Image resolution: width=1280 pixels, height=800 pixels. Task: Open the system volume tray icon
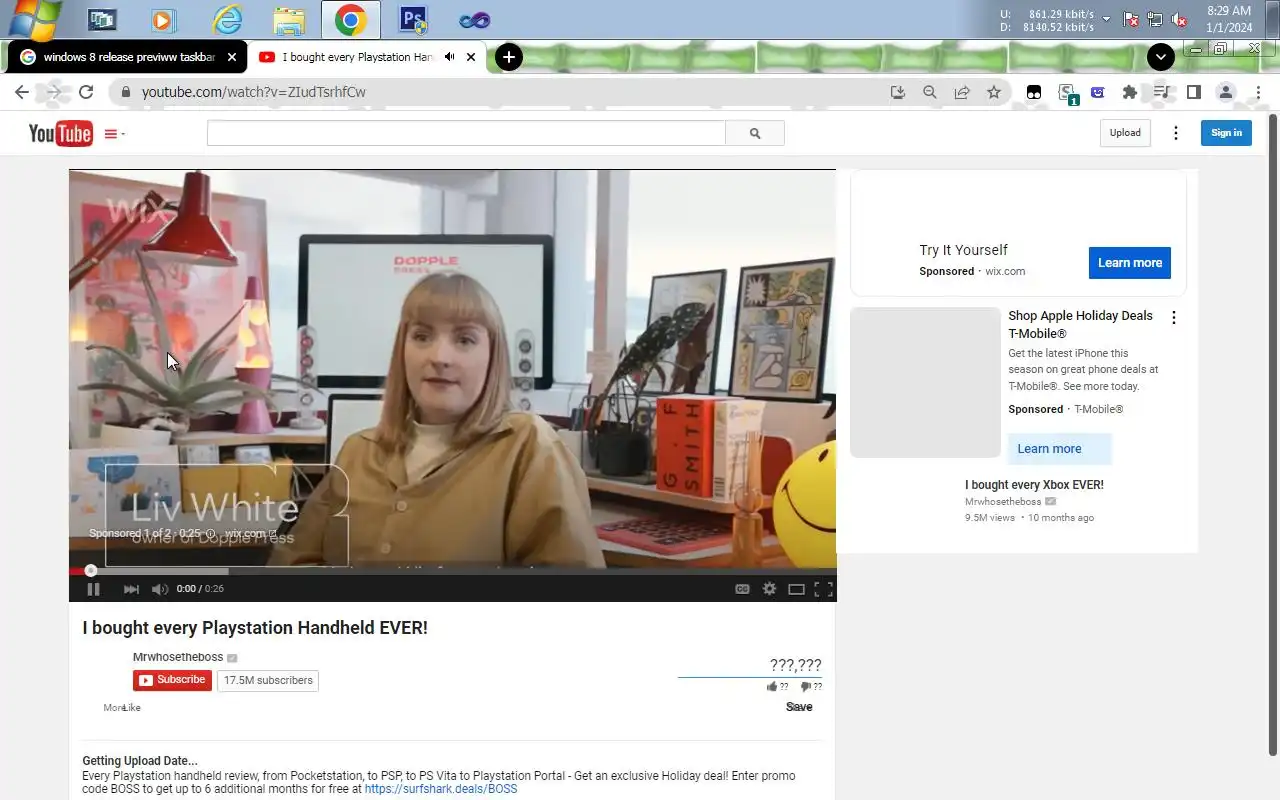pyautogui.click(x=1179, y=19)
